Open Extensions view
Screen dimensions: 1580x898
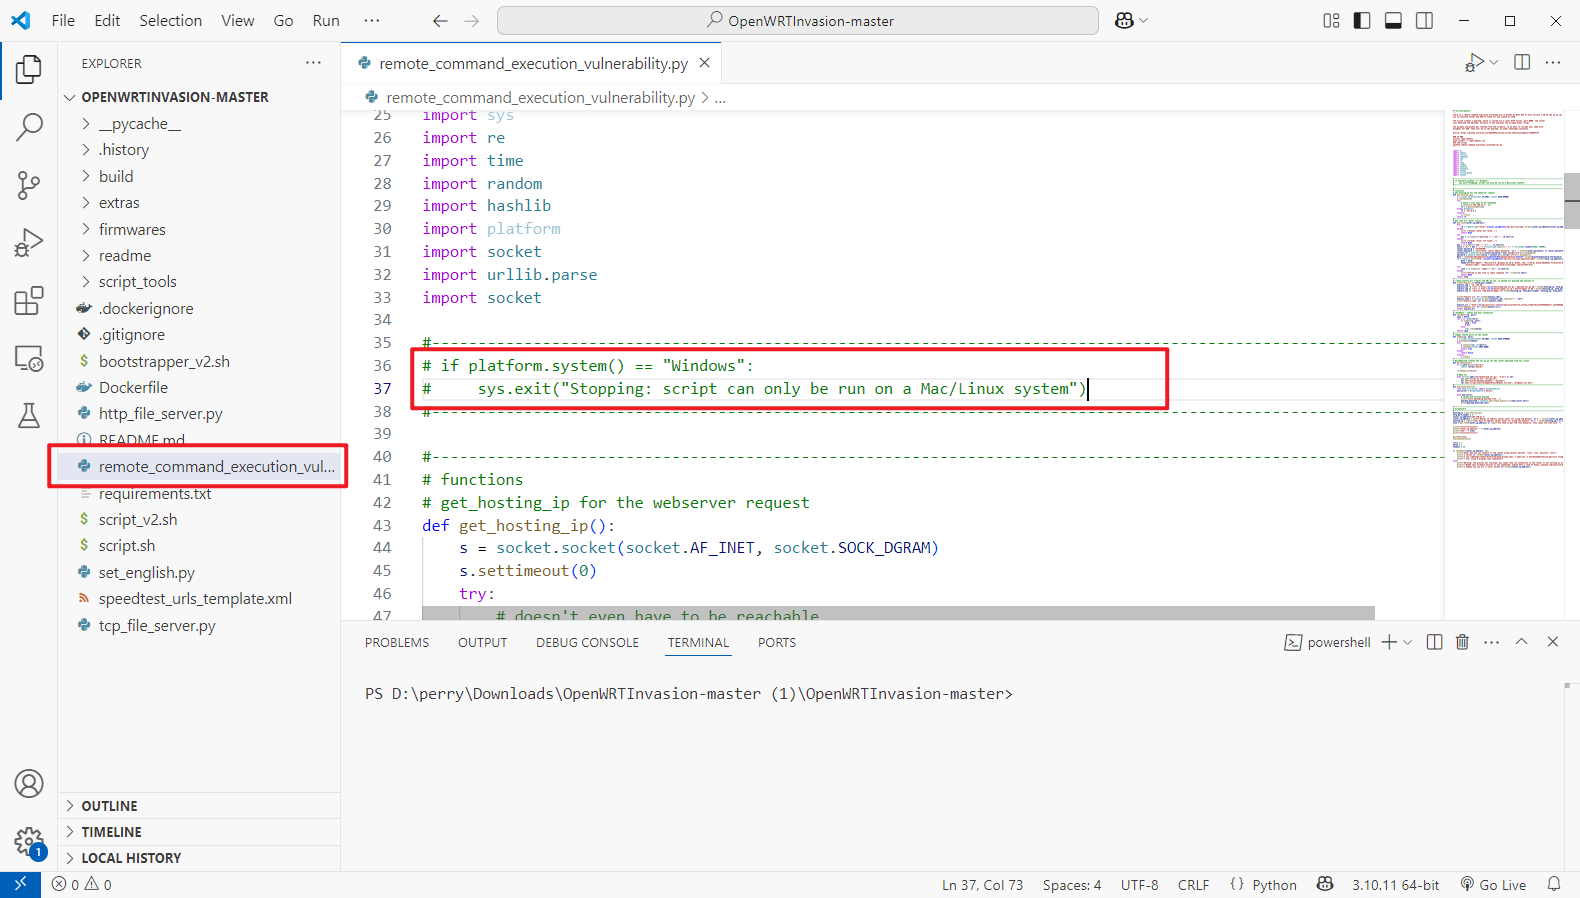click(x=29, y=300)
